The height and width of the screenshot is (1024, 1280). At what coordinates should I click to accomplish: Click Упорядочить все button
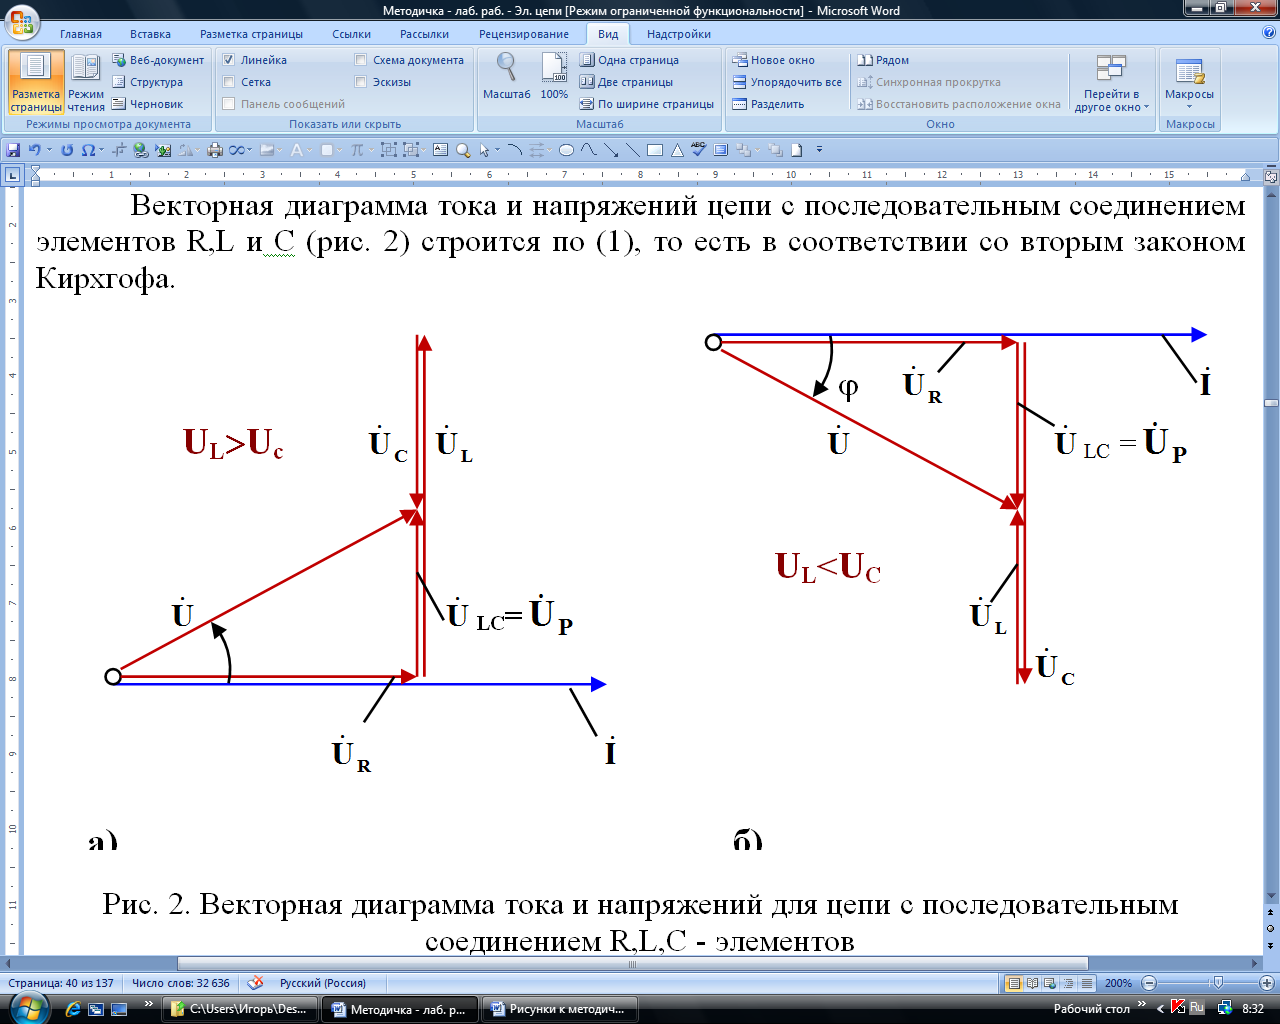[787, 82]
